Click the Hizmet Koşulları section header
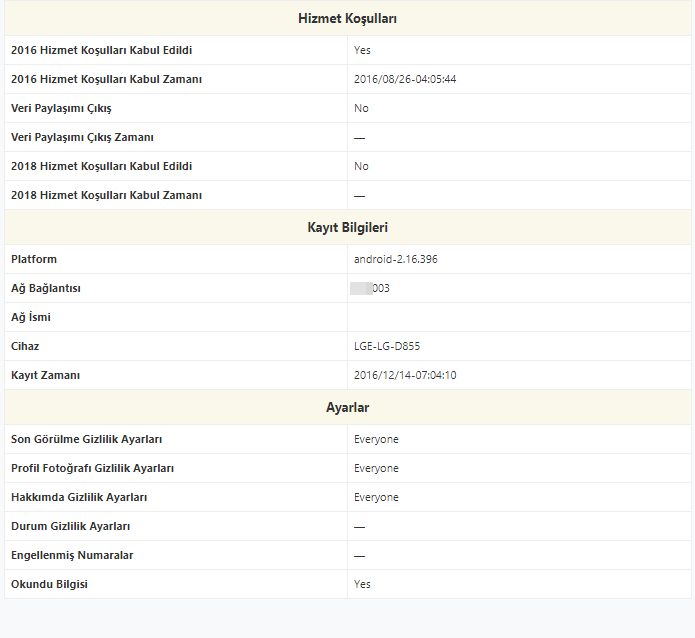695x638 pixels. (x=347, y=19)
